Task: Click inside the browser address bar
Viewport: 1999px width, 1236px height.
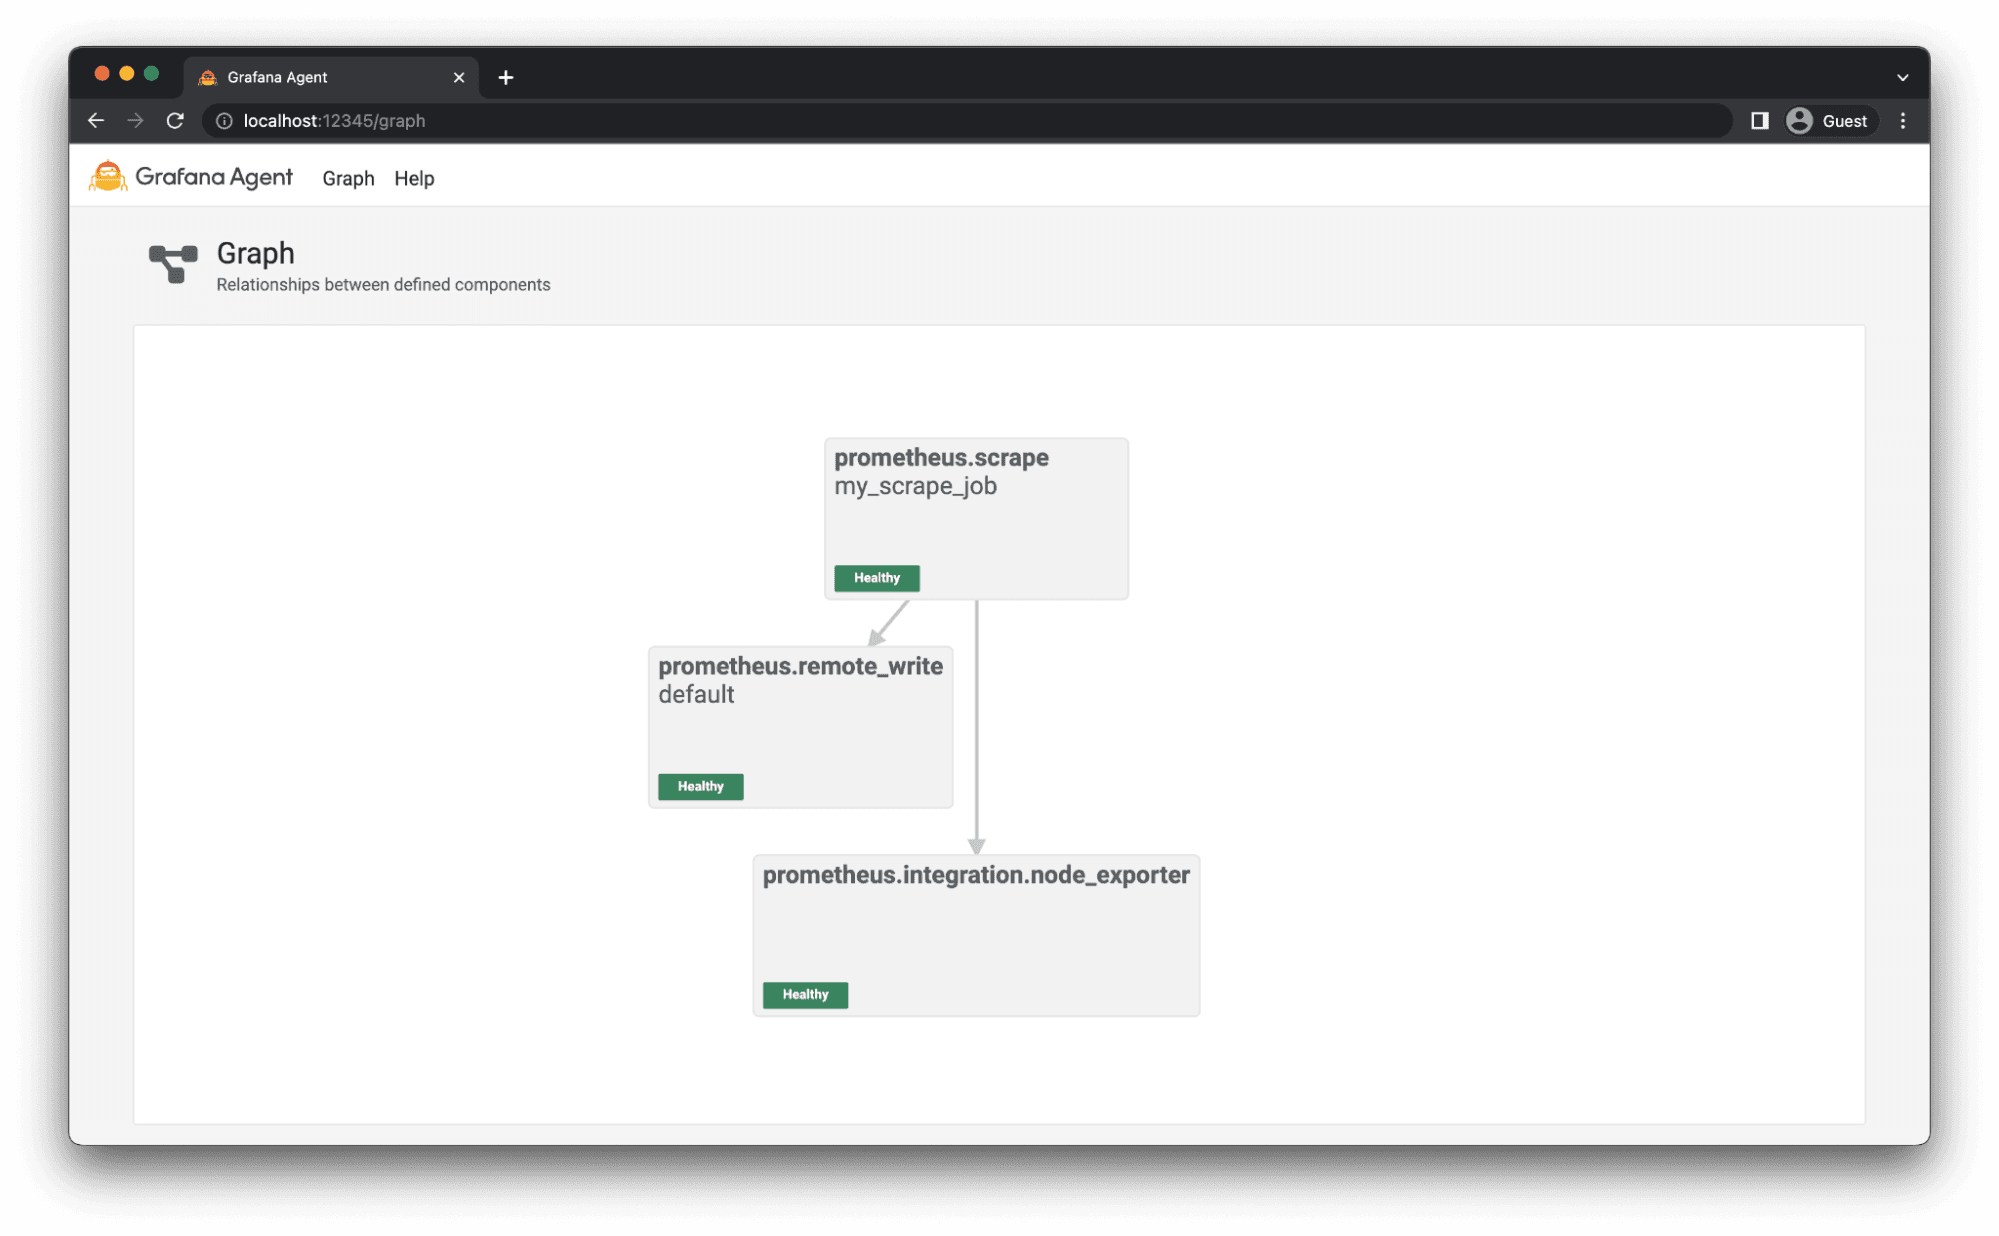Action: [x=600, y=120]
